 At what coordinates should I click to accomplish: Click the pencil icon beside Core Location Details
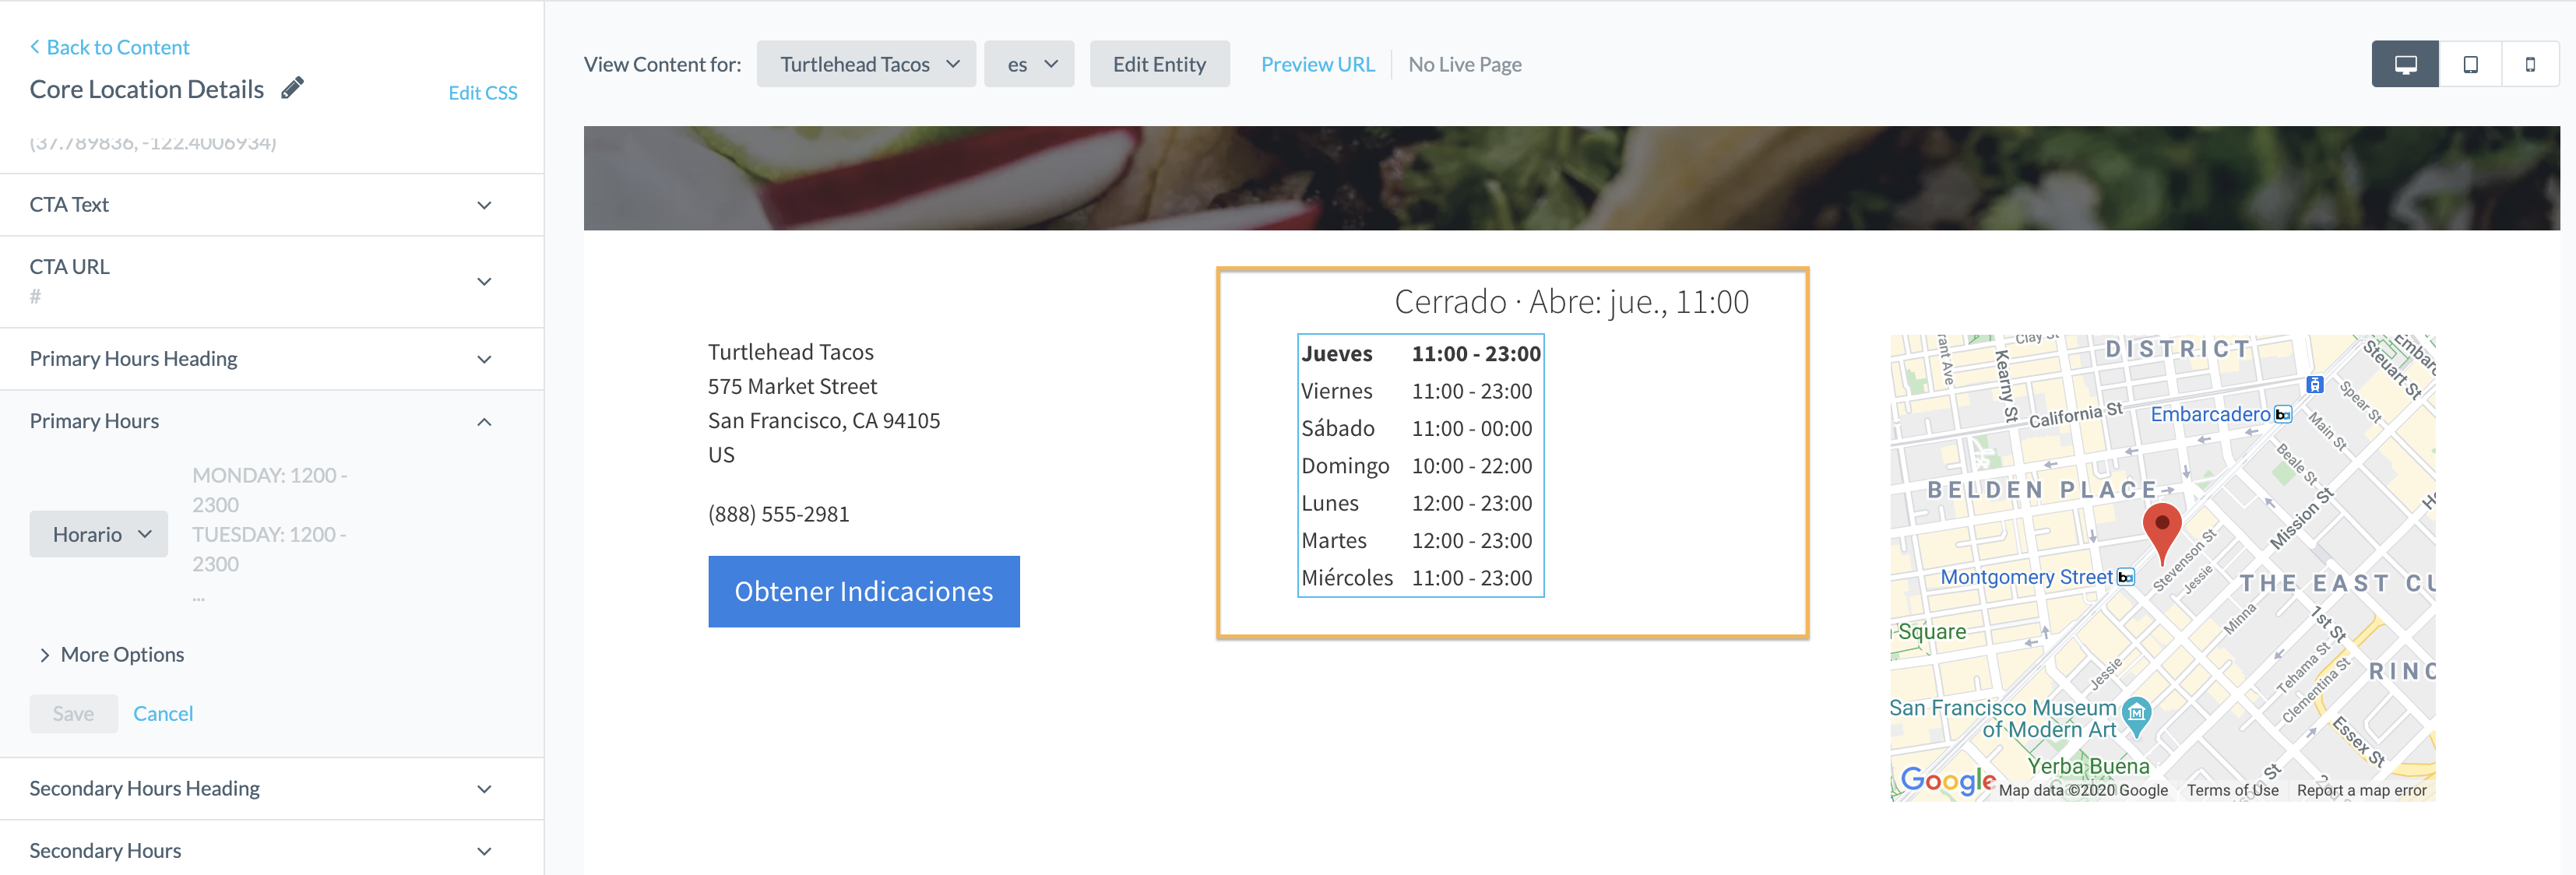tap(292, 88)
